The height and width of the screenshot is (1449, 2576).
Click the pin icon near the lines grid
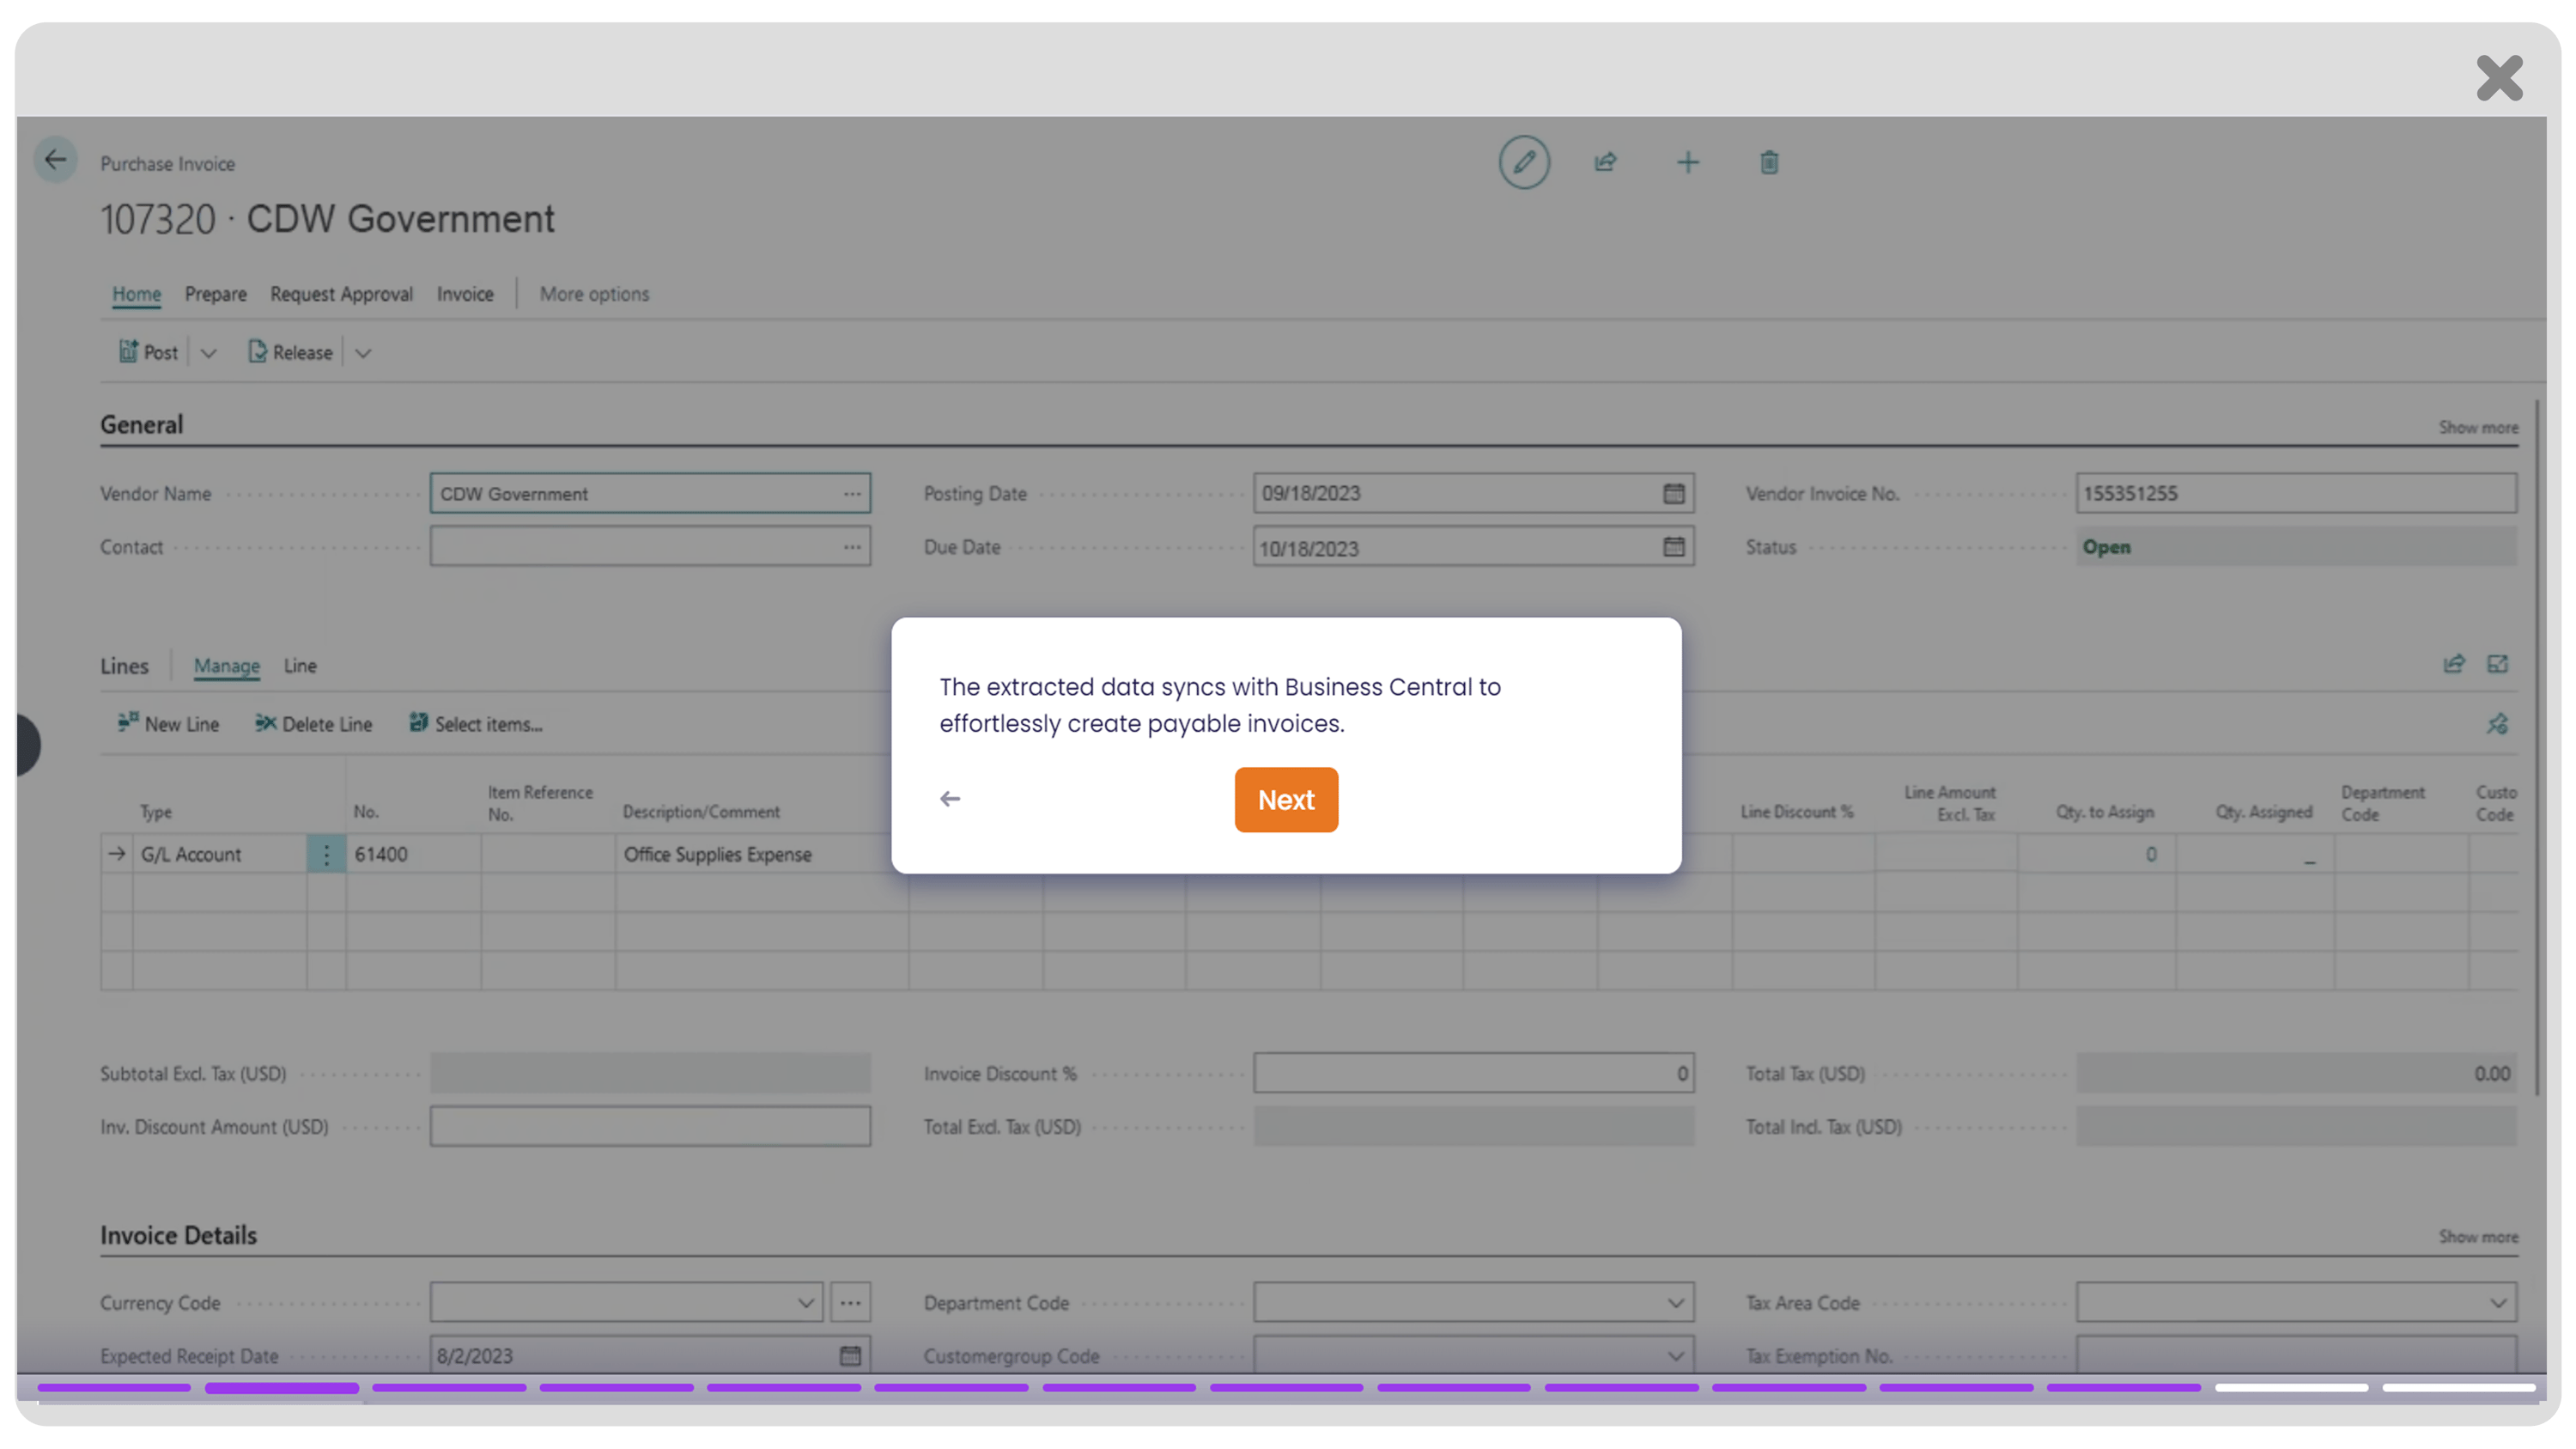coord(2497,723)
